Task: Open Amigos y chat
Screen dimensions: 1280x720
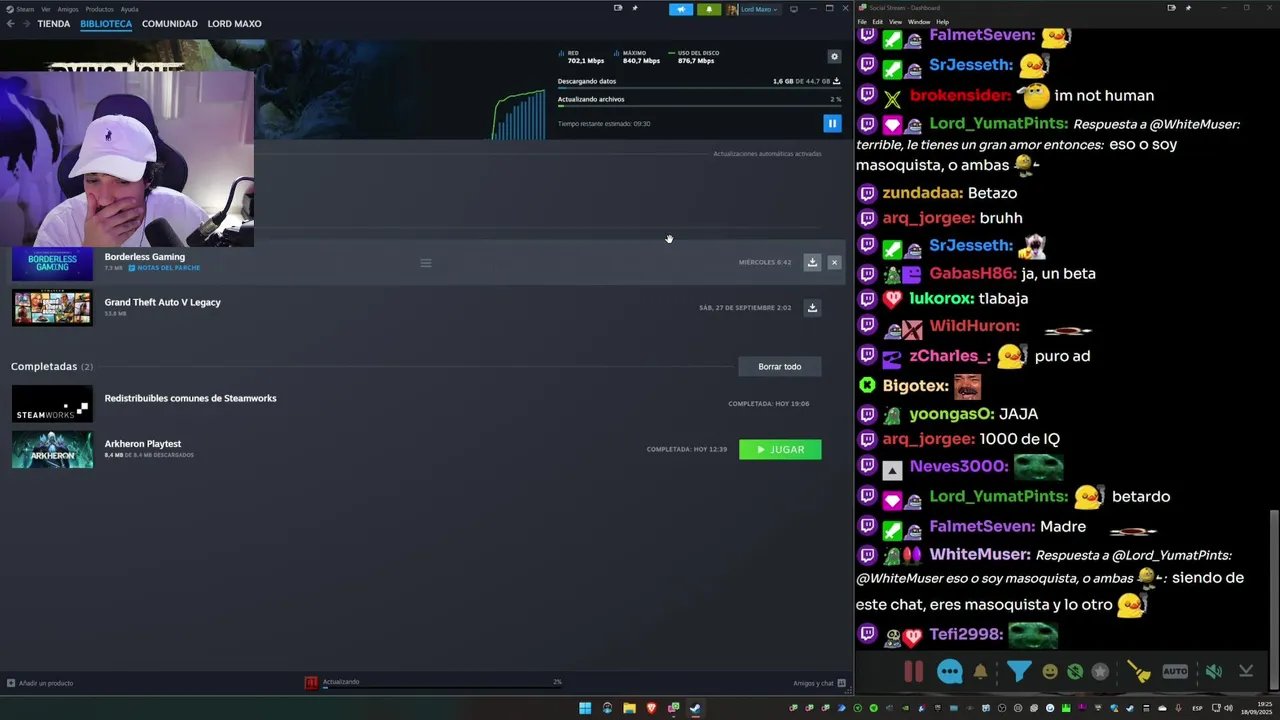Action: [819, 683]
